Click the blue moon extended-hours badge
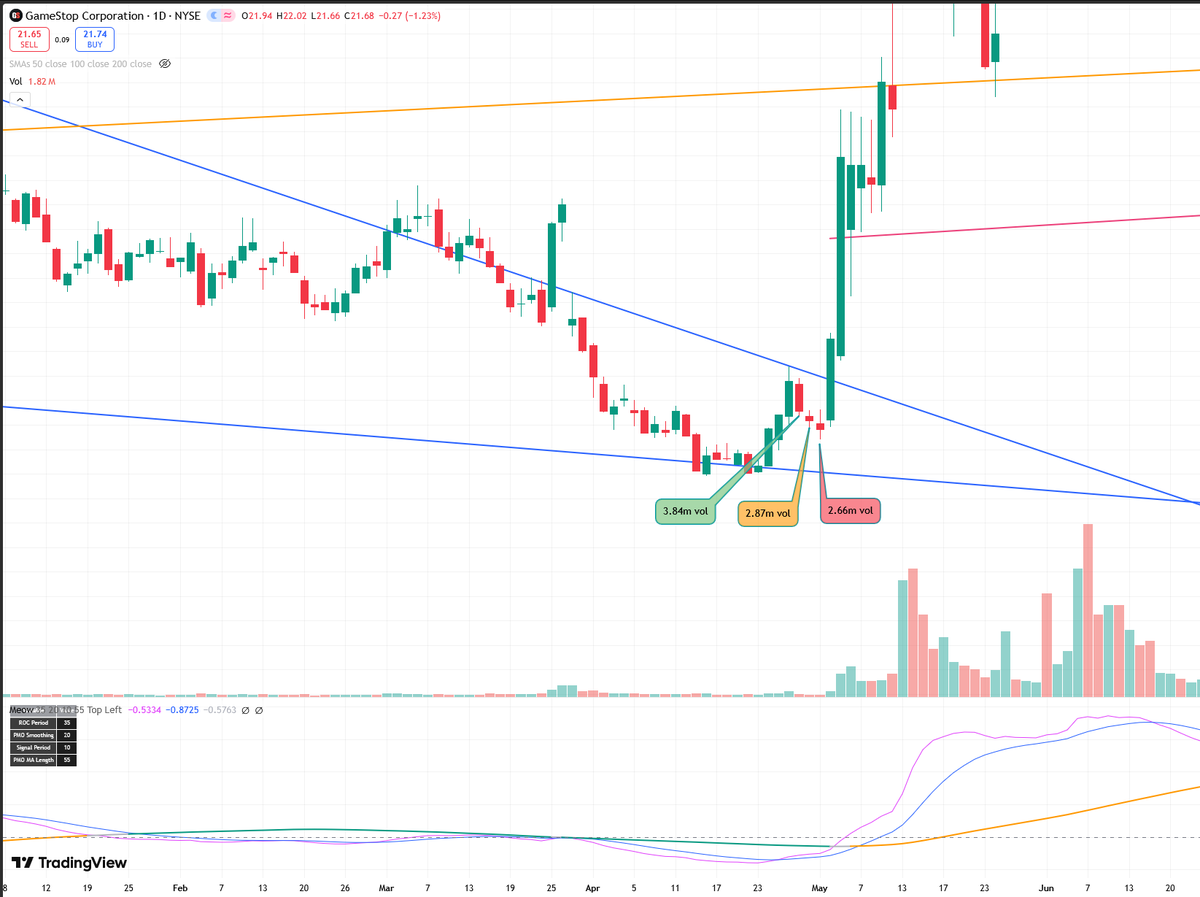This screenshot has width=1200, height=897. click(213, 16)
